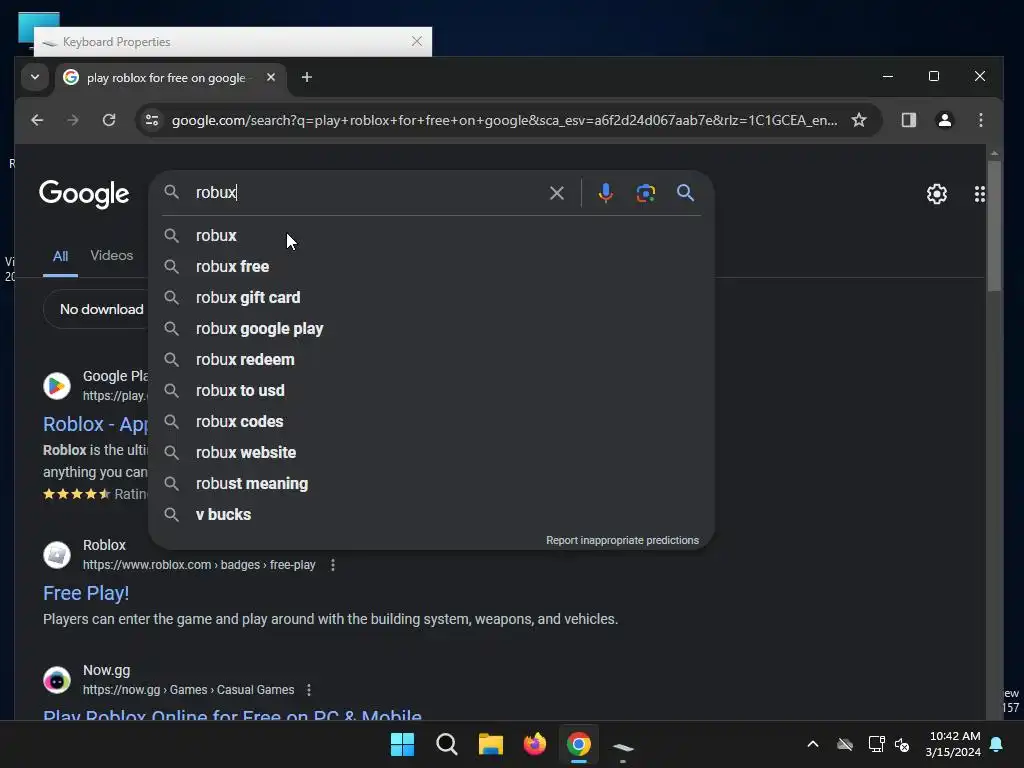
Task: Select the 'robux gift card' suggestion
Action: point(431,298)
